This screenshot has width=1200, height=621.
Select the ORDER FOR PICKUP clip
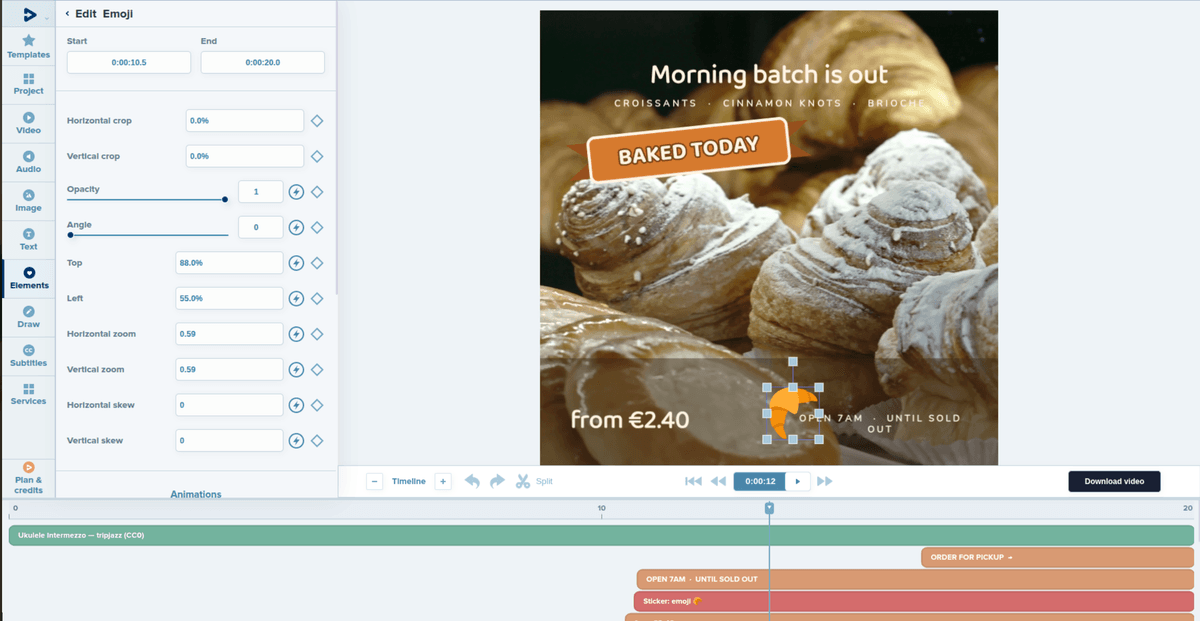point(1057,557)
